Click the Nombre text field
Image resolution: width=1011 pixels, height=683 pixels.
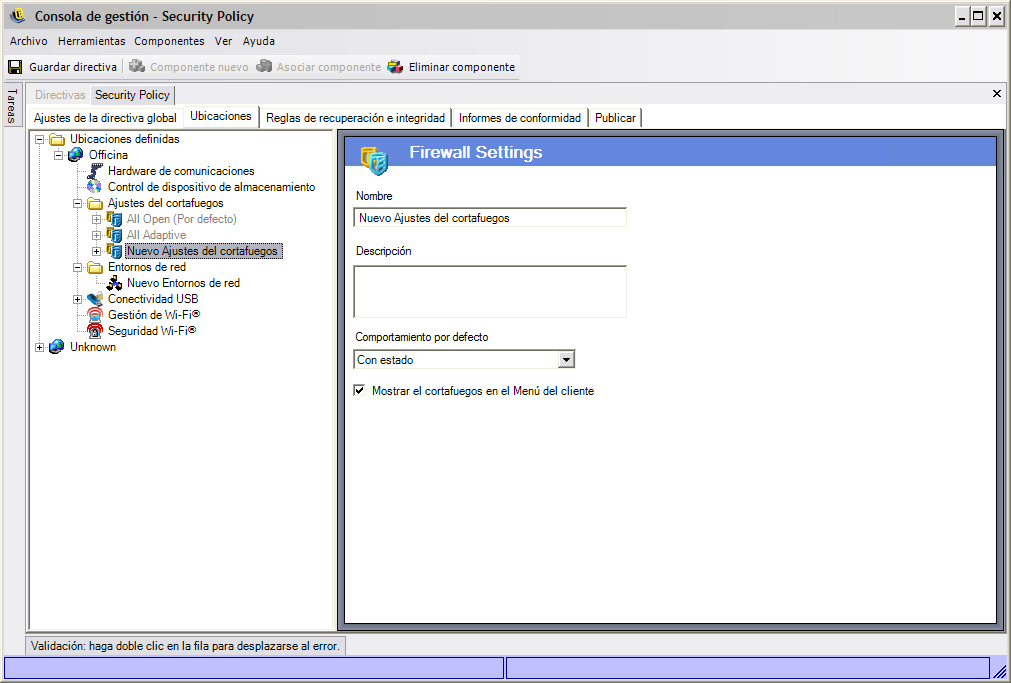tap(490, 217)
